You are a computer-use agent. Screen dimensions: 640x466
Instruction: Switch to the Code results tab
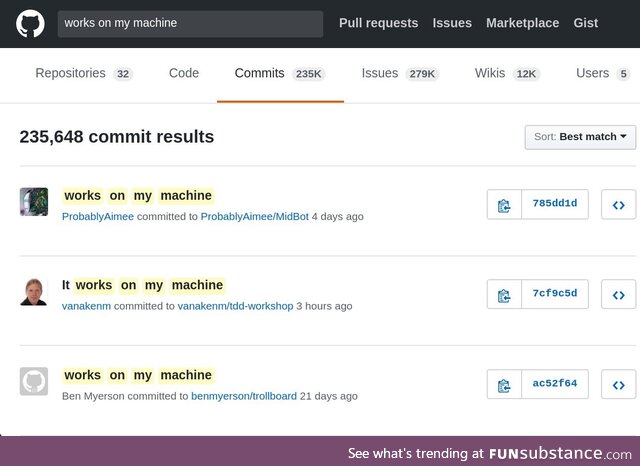point(184,73)
